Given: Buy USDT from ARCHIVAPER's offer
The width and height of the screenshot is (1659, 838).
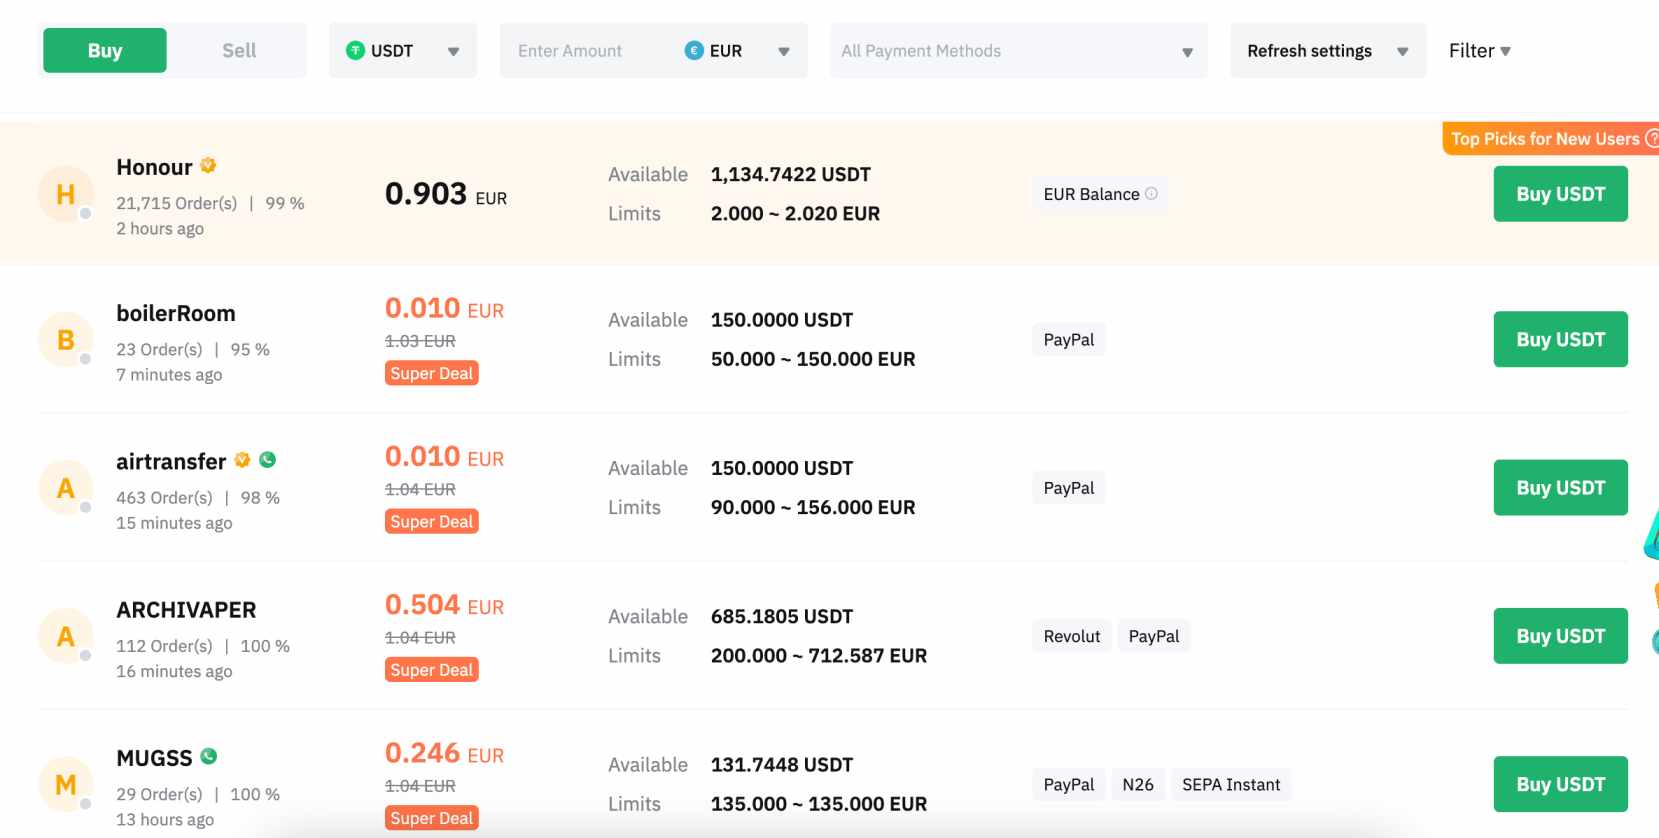Looking at the screenshot, I should point(1560,636).
